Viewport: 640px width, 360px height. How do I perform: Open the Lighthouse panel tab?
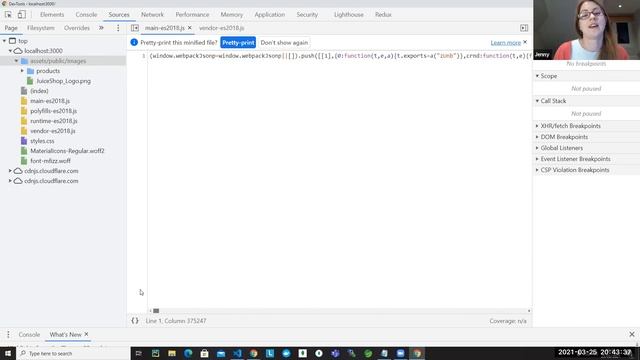click(349, 14)
